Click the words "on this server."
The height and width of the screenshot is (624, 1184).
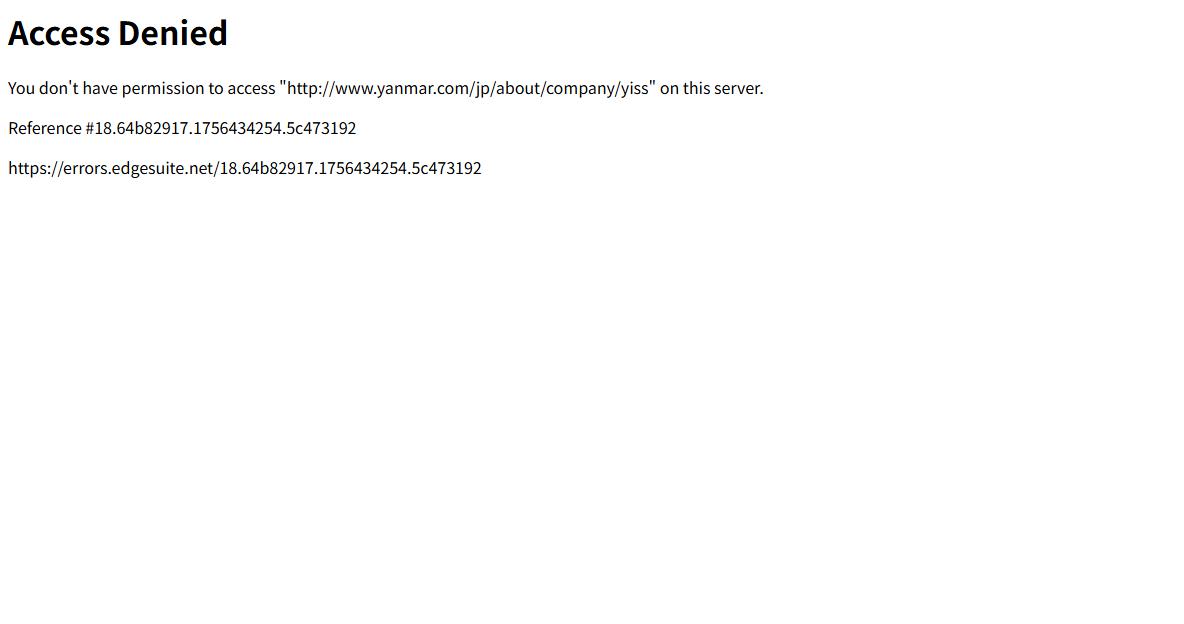(x=711, y=88)
